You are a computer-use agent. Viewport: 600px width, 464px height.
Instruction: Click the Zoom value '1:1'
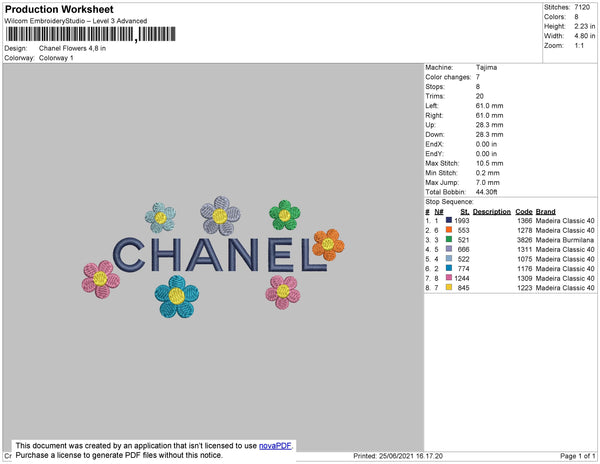click(x=579, y=46)
